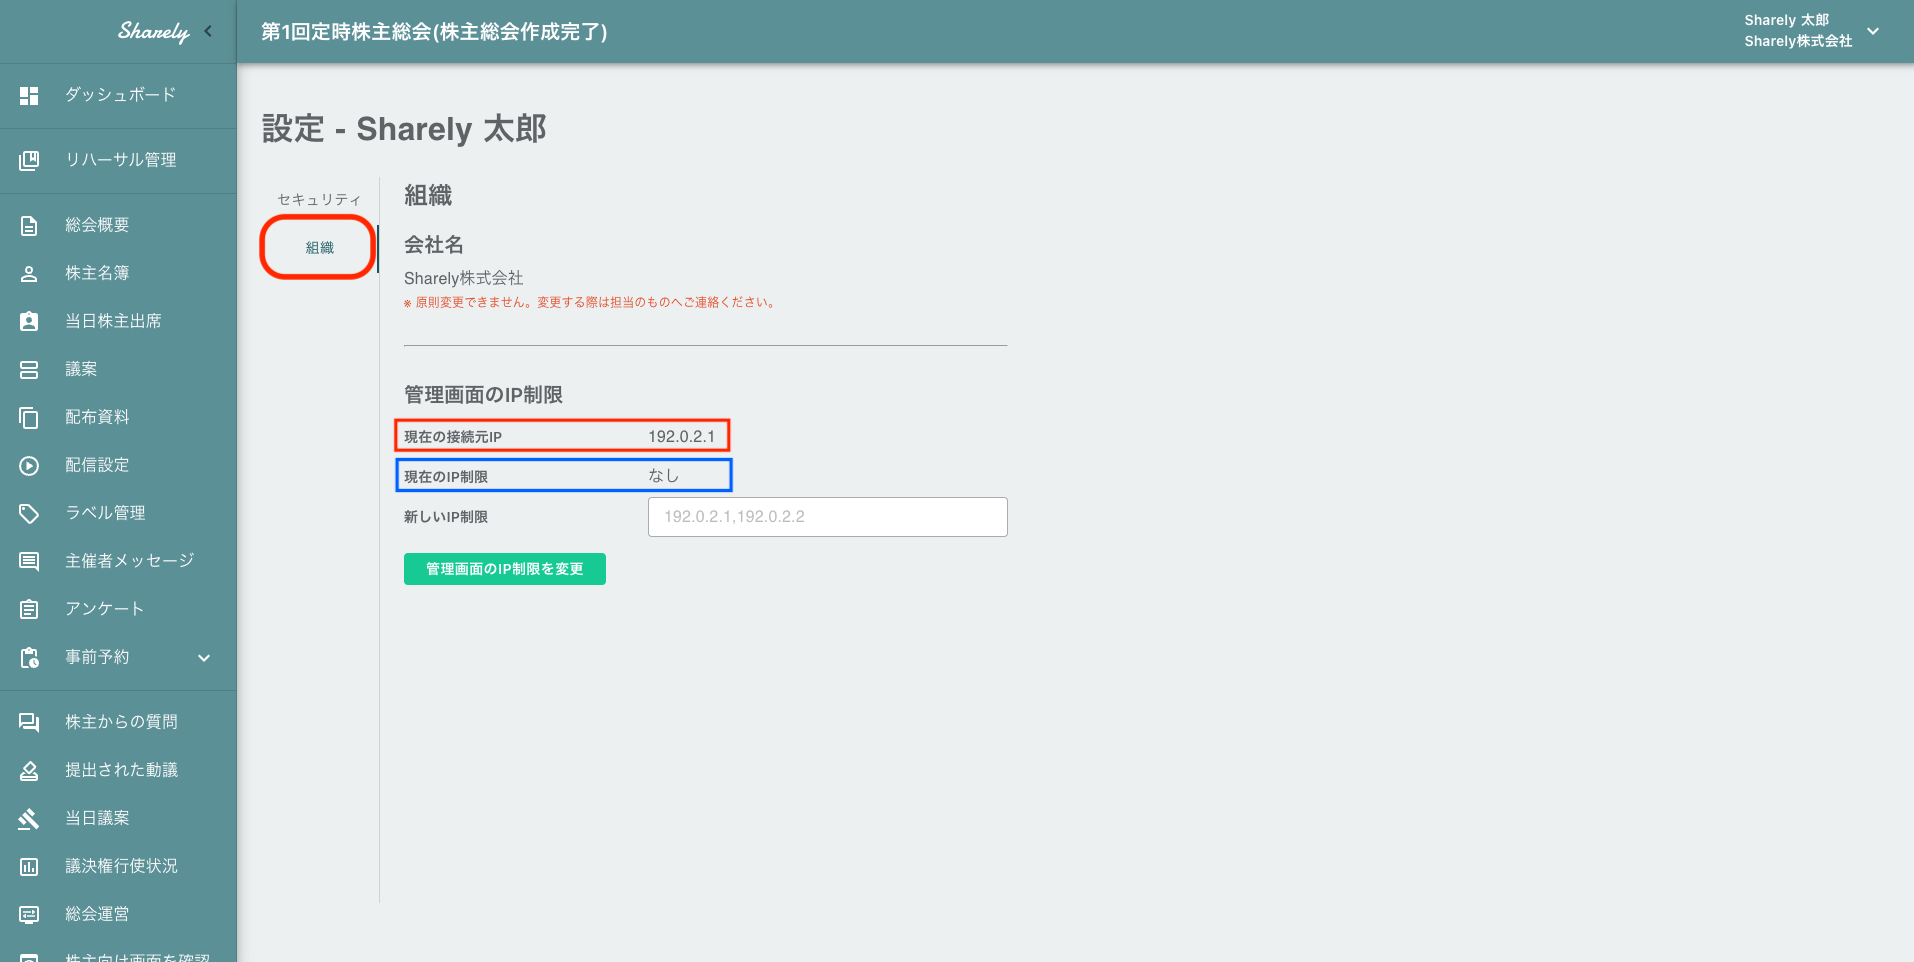The image size is (1914, 962).
Task: Open 当日株主出席 attendance icon
Action: pyautogui.click(x=28, y=320)
